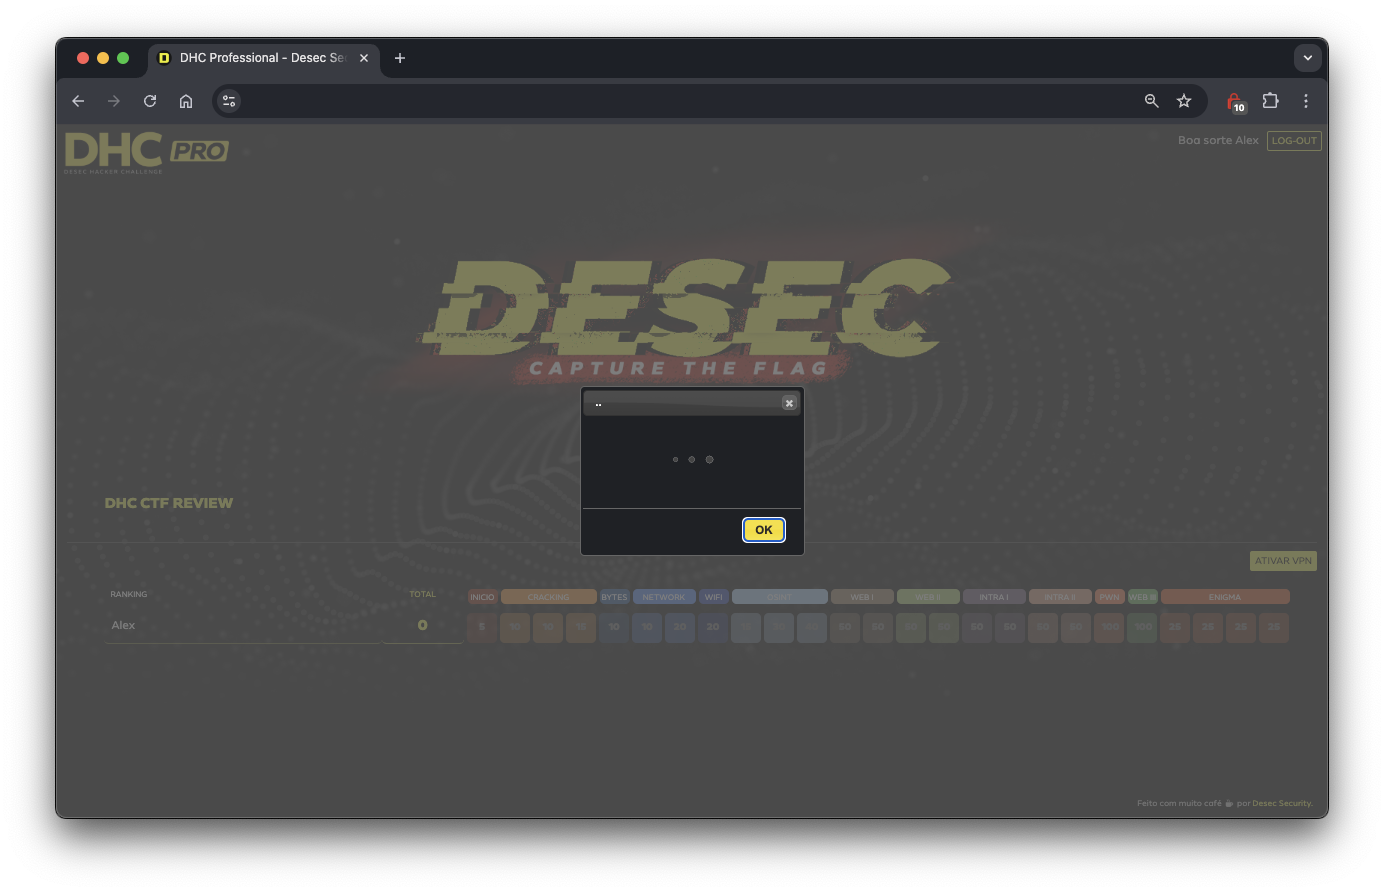Open the Desec Security footer link
The image size is (1384, 892).
pos(1282,803)
